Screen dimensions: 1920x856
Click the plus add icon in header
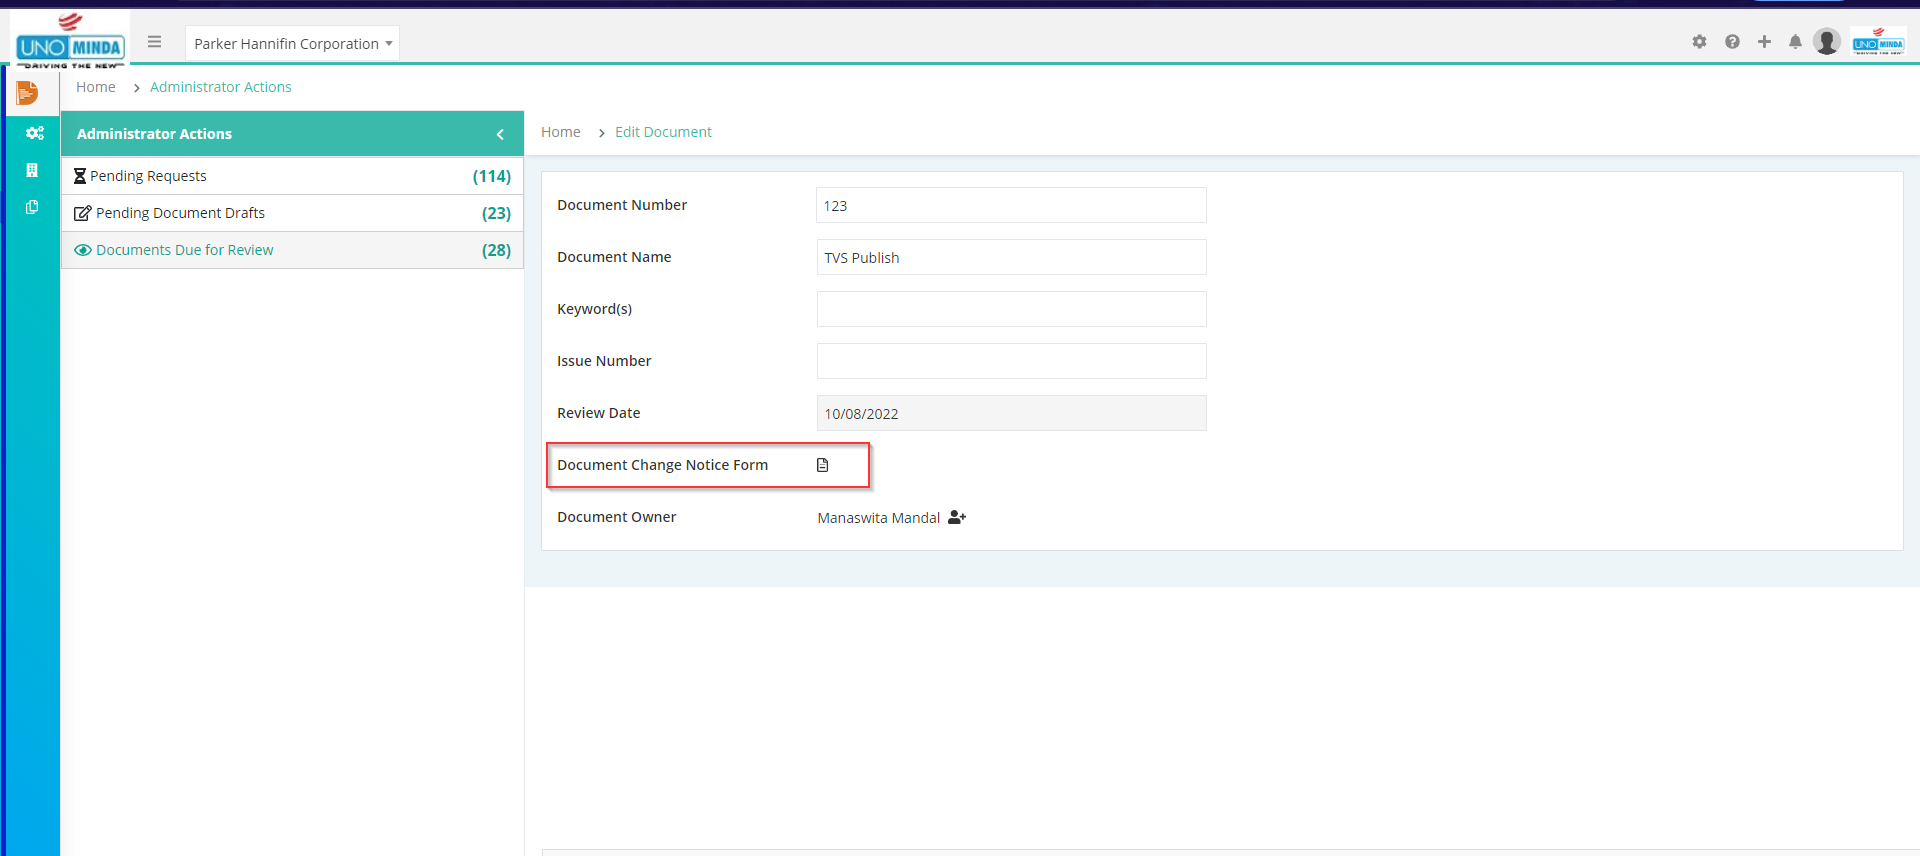(x=1764, y=42)
